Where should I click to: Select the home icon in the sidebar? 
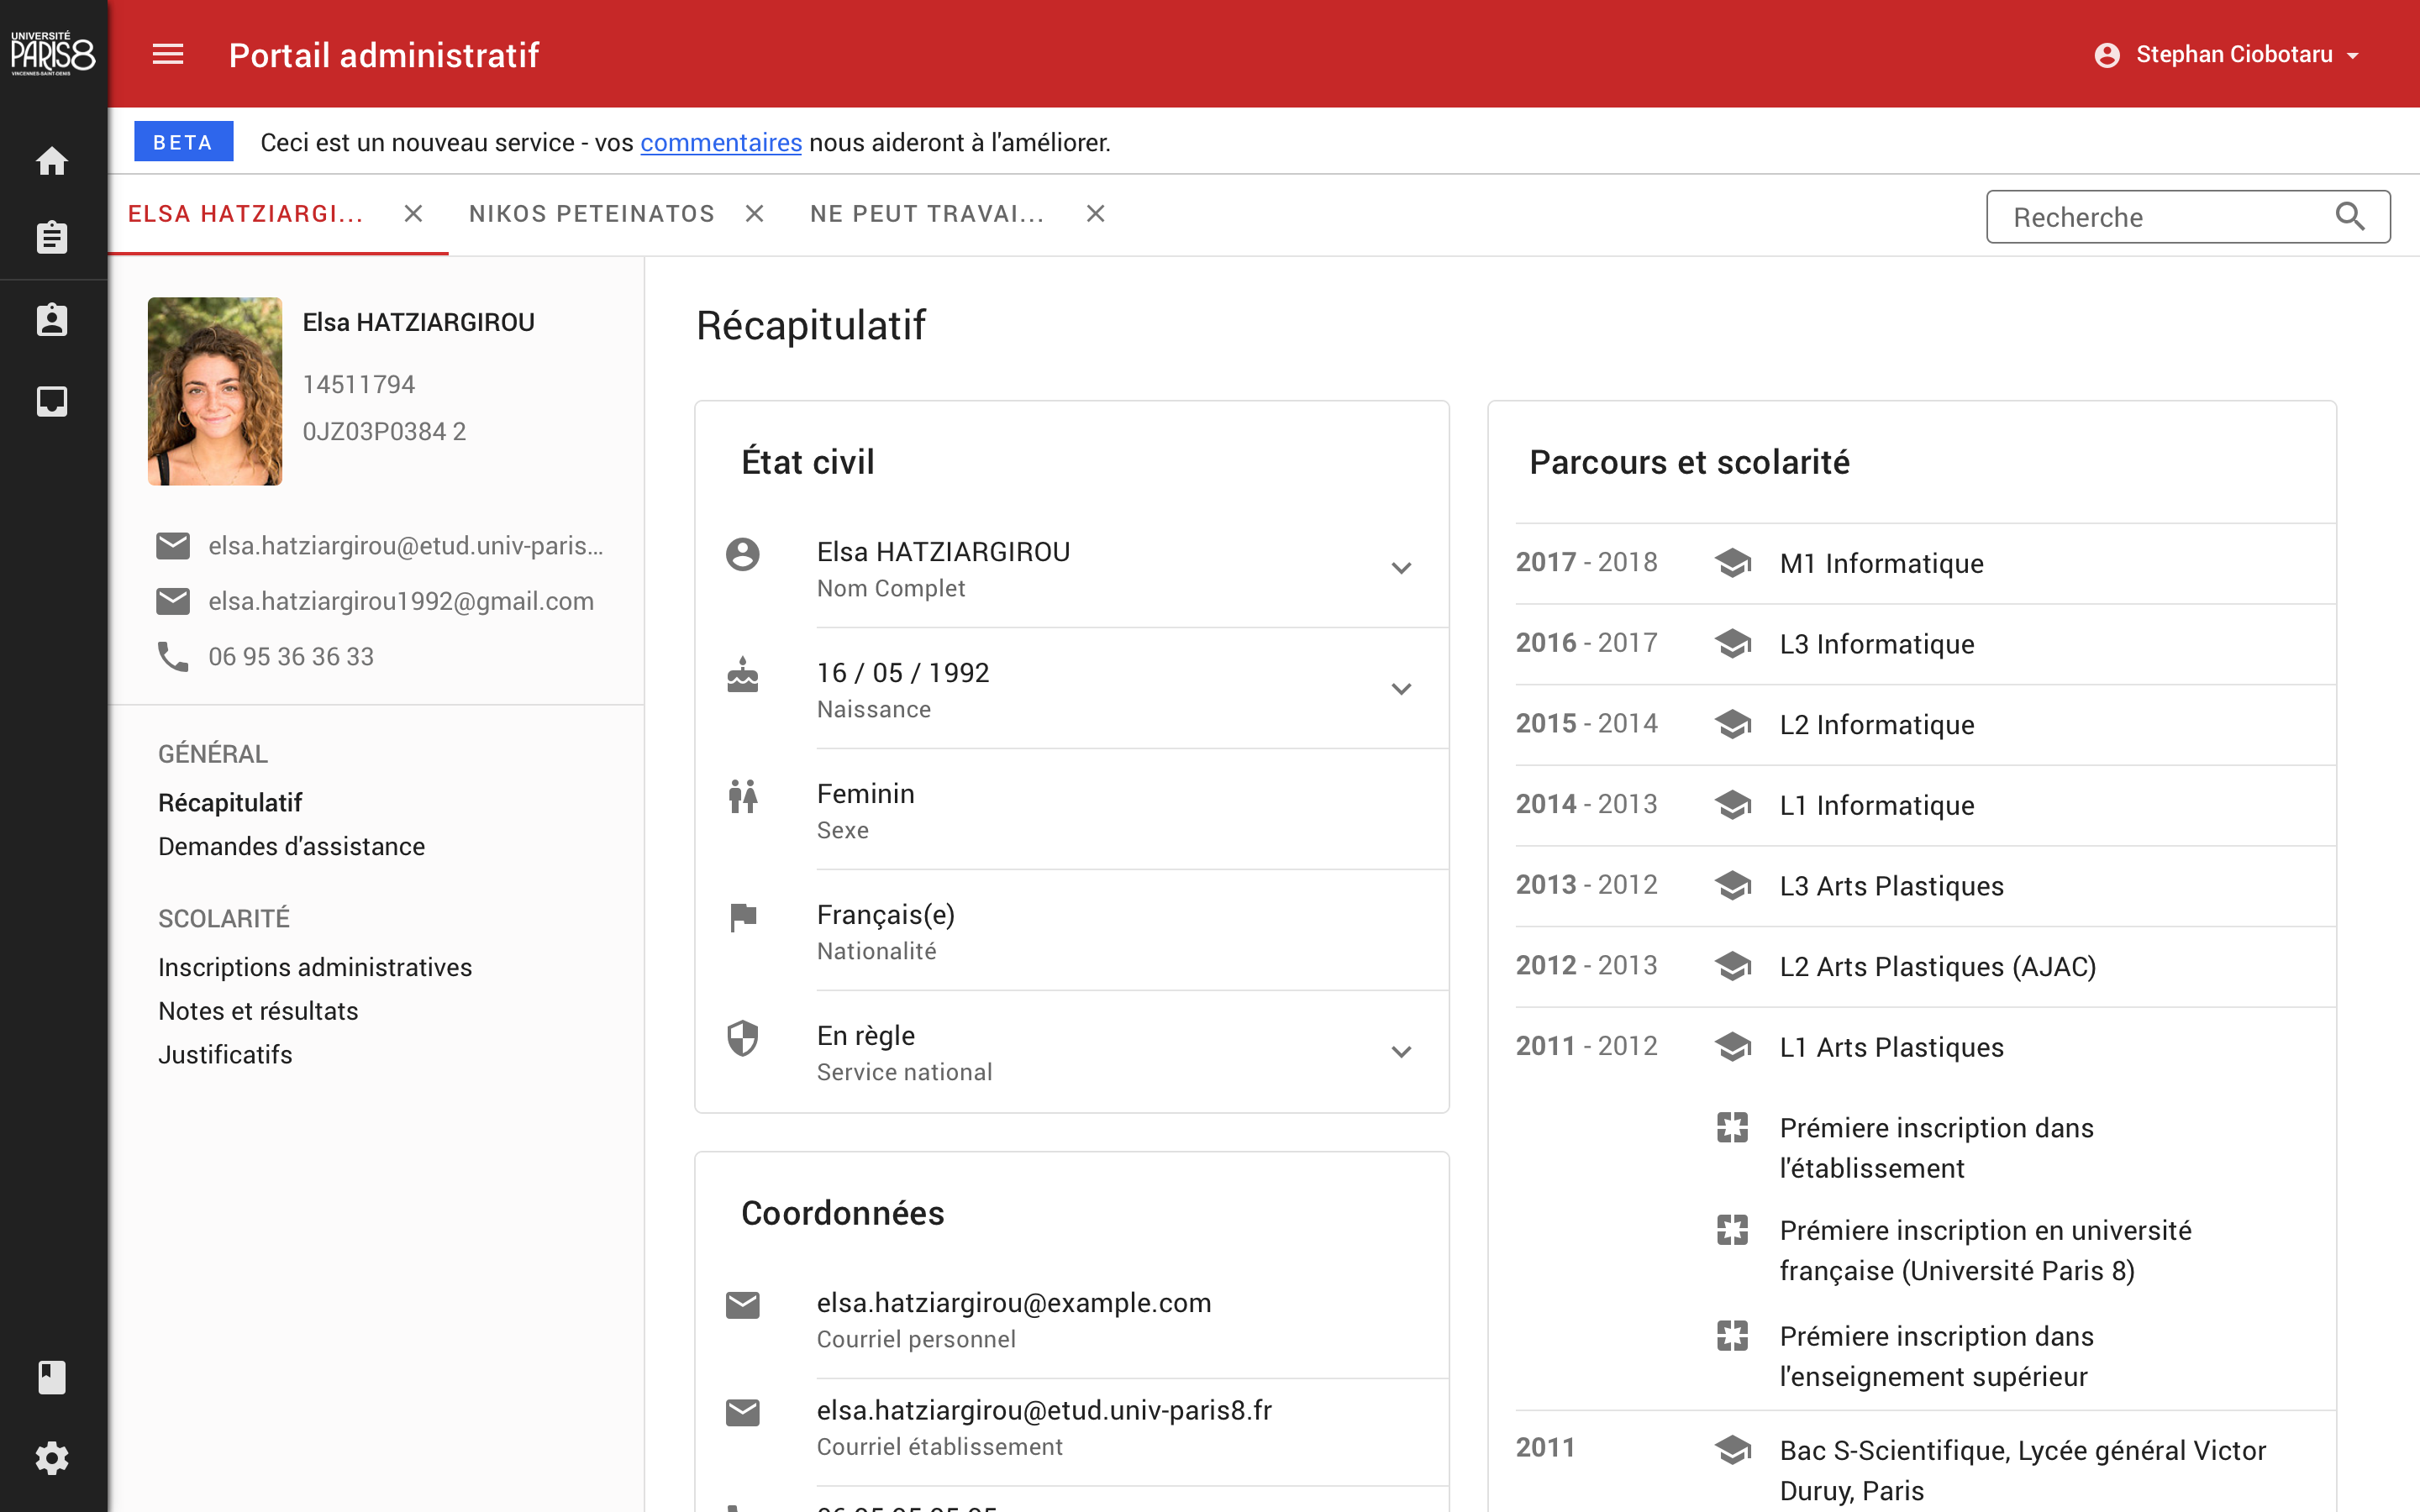click(x=51, y=160)
